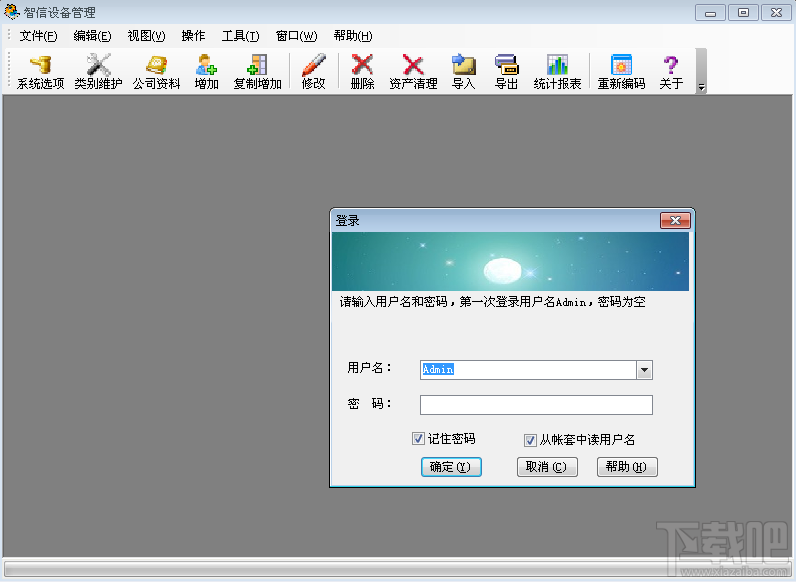Viewport: 796px width, 582px height.
Task: Open the 关于 about question-mark icon
Action: [671, 72]
